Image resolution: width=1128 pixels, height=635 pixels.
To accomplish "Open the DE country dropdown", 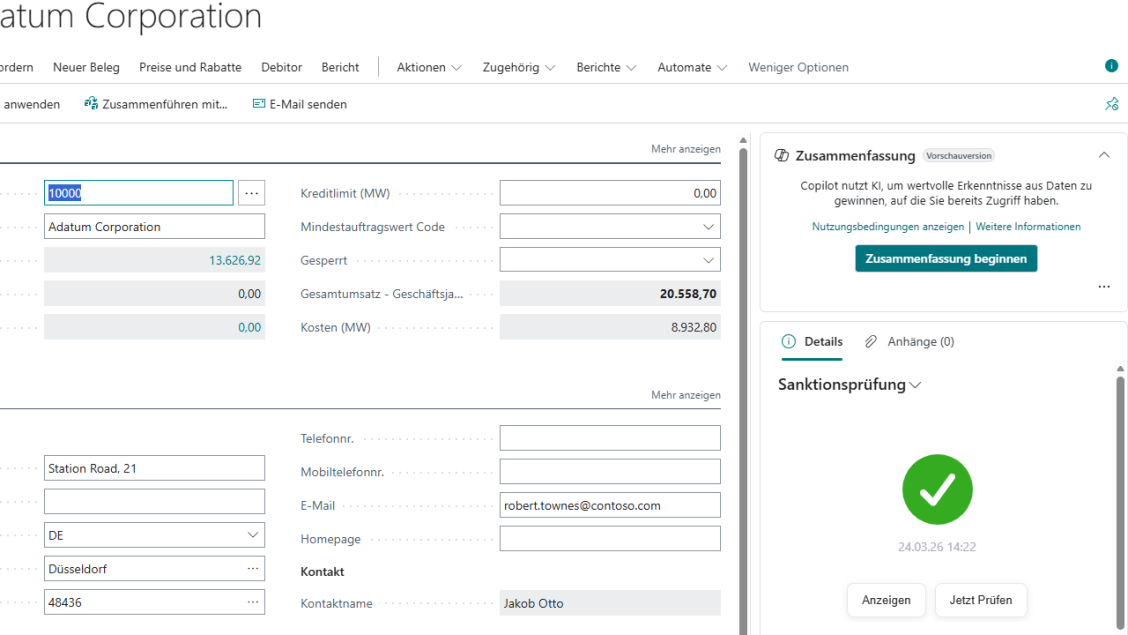I will pyautogui.click(x=253, y=535).
